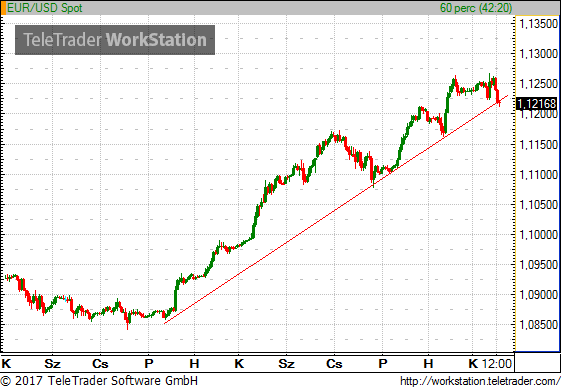561x390 pixels.
Task: Click the orange marker beside chart title
Action: [3, 8]
